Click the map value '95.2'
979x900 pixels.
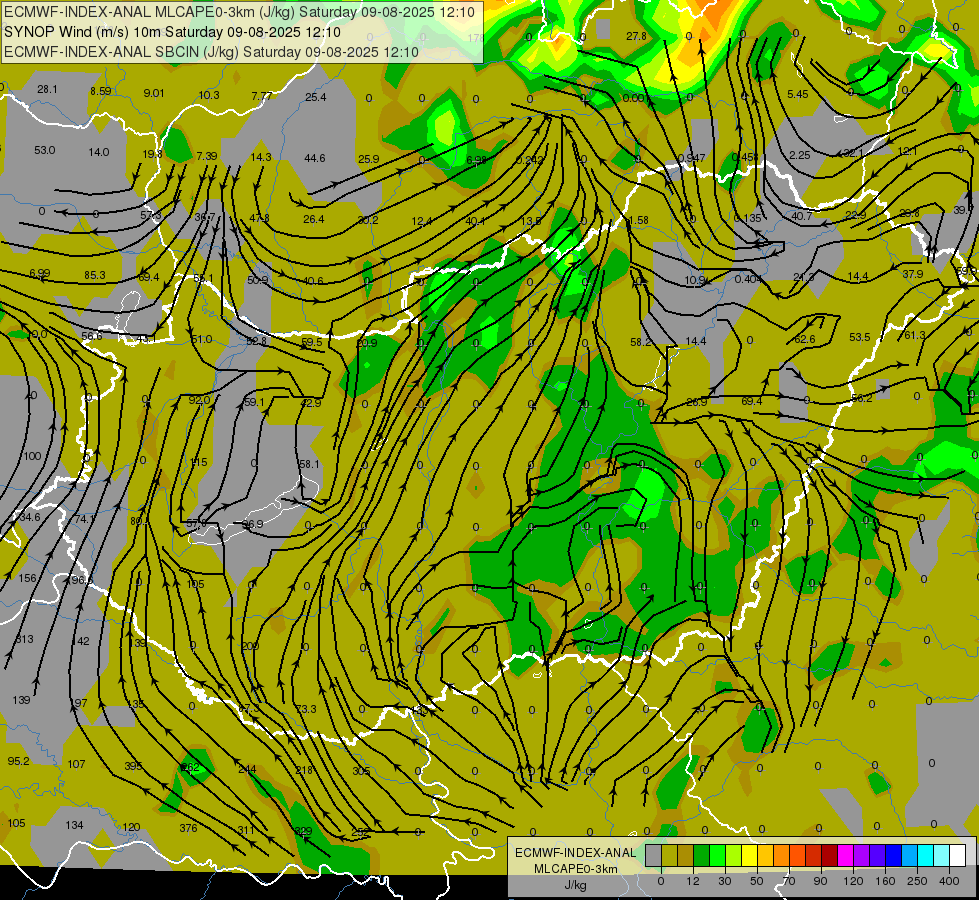point(19,761)
